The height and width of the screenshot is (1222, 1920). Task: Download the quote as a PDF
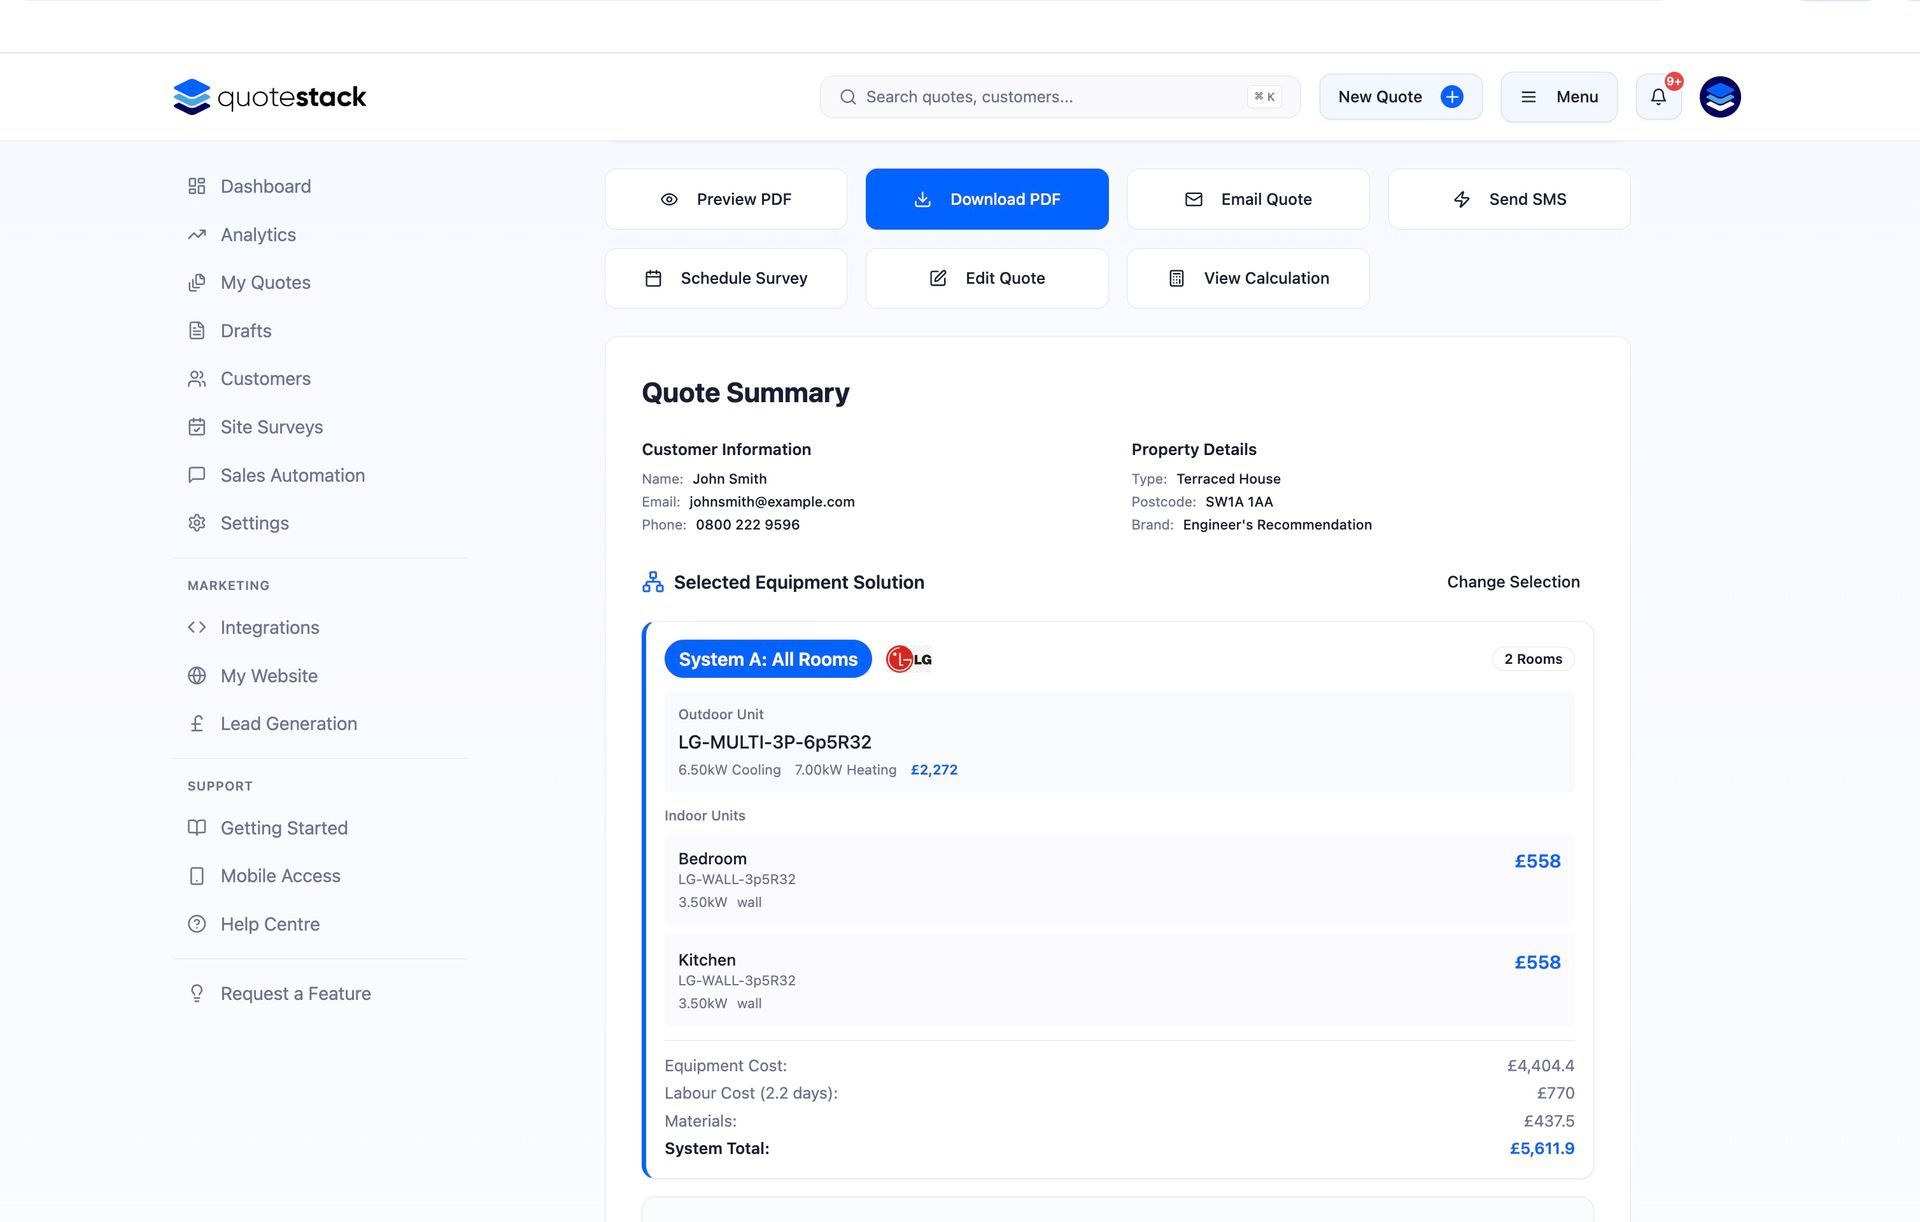pyautogui.click(x=986, y=199)
